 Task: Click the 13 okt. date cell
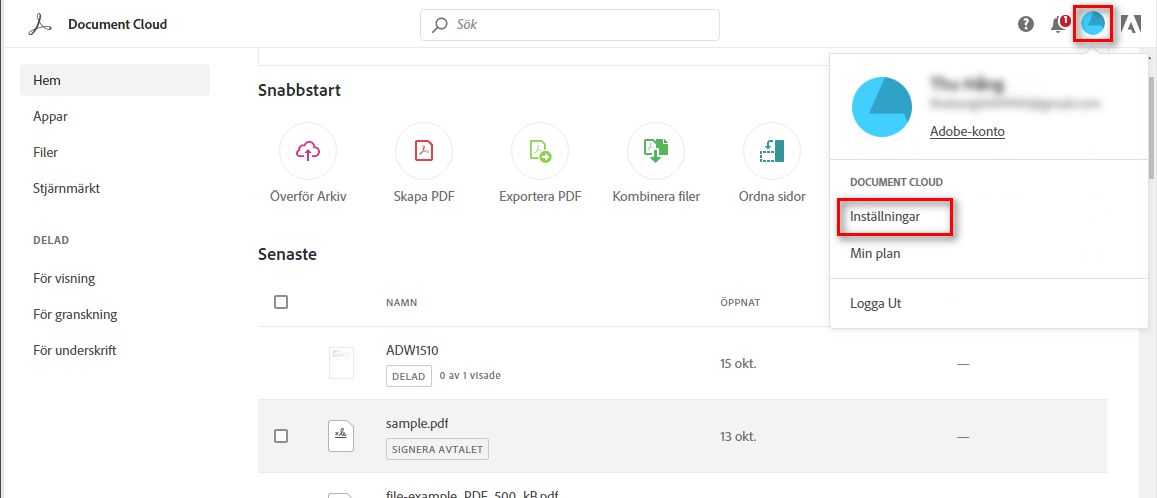tap(739, 436)
